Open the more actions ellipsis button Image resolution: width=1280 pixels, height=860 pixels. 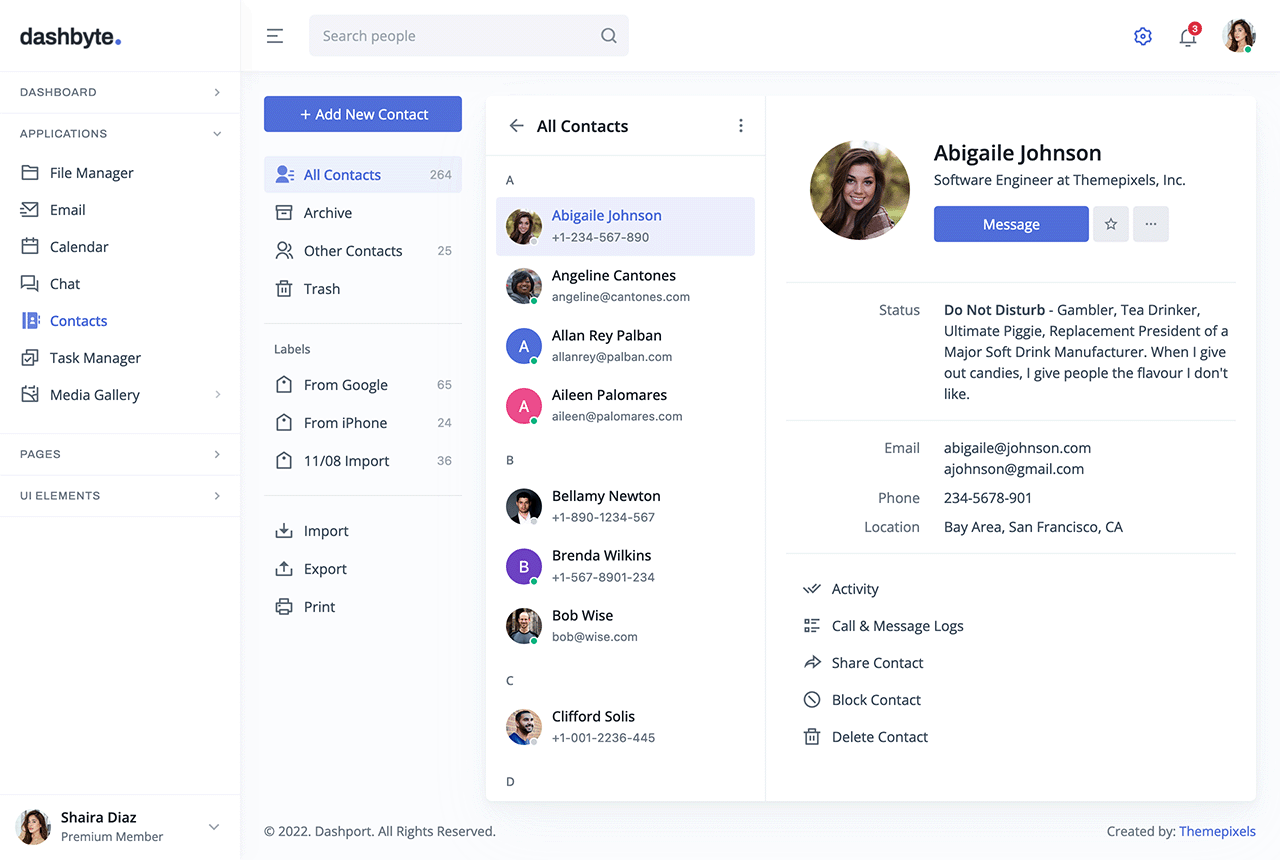click(1151, 224)
